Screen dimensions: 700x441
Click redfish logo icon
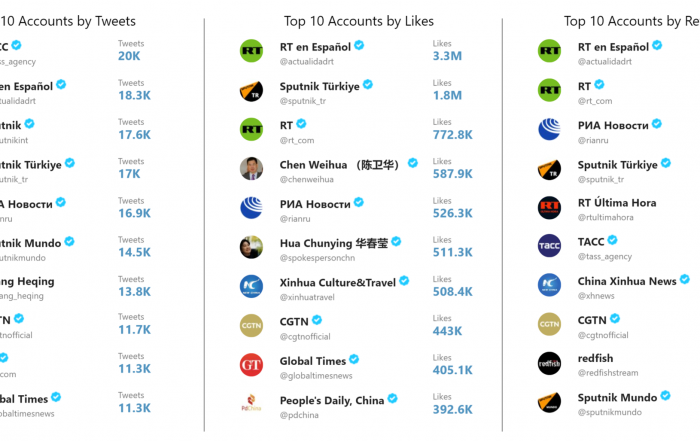[x=549, y=363]
